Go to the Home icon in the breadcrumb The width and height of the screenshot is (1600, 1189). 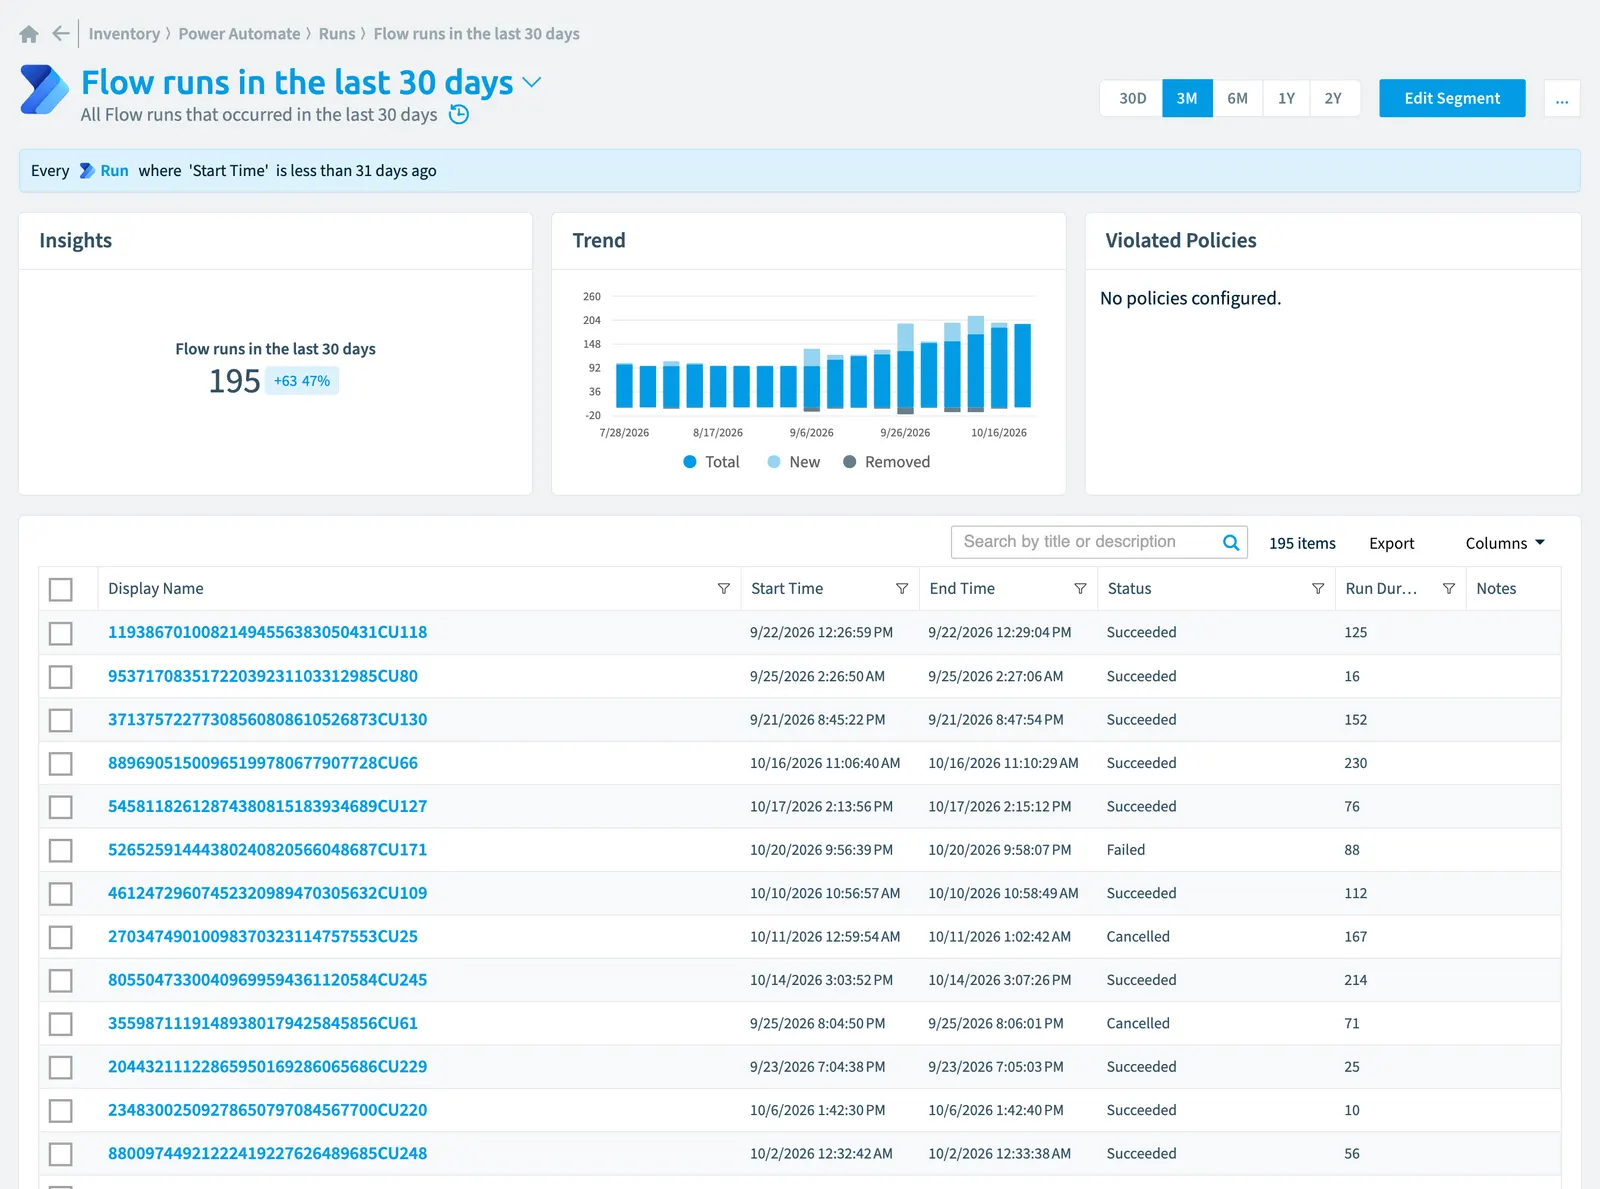(29, 34)
